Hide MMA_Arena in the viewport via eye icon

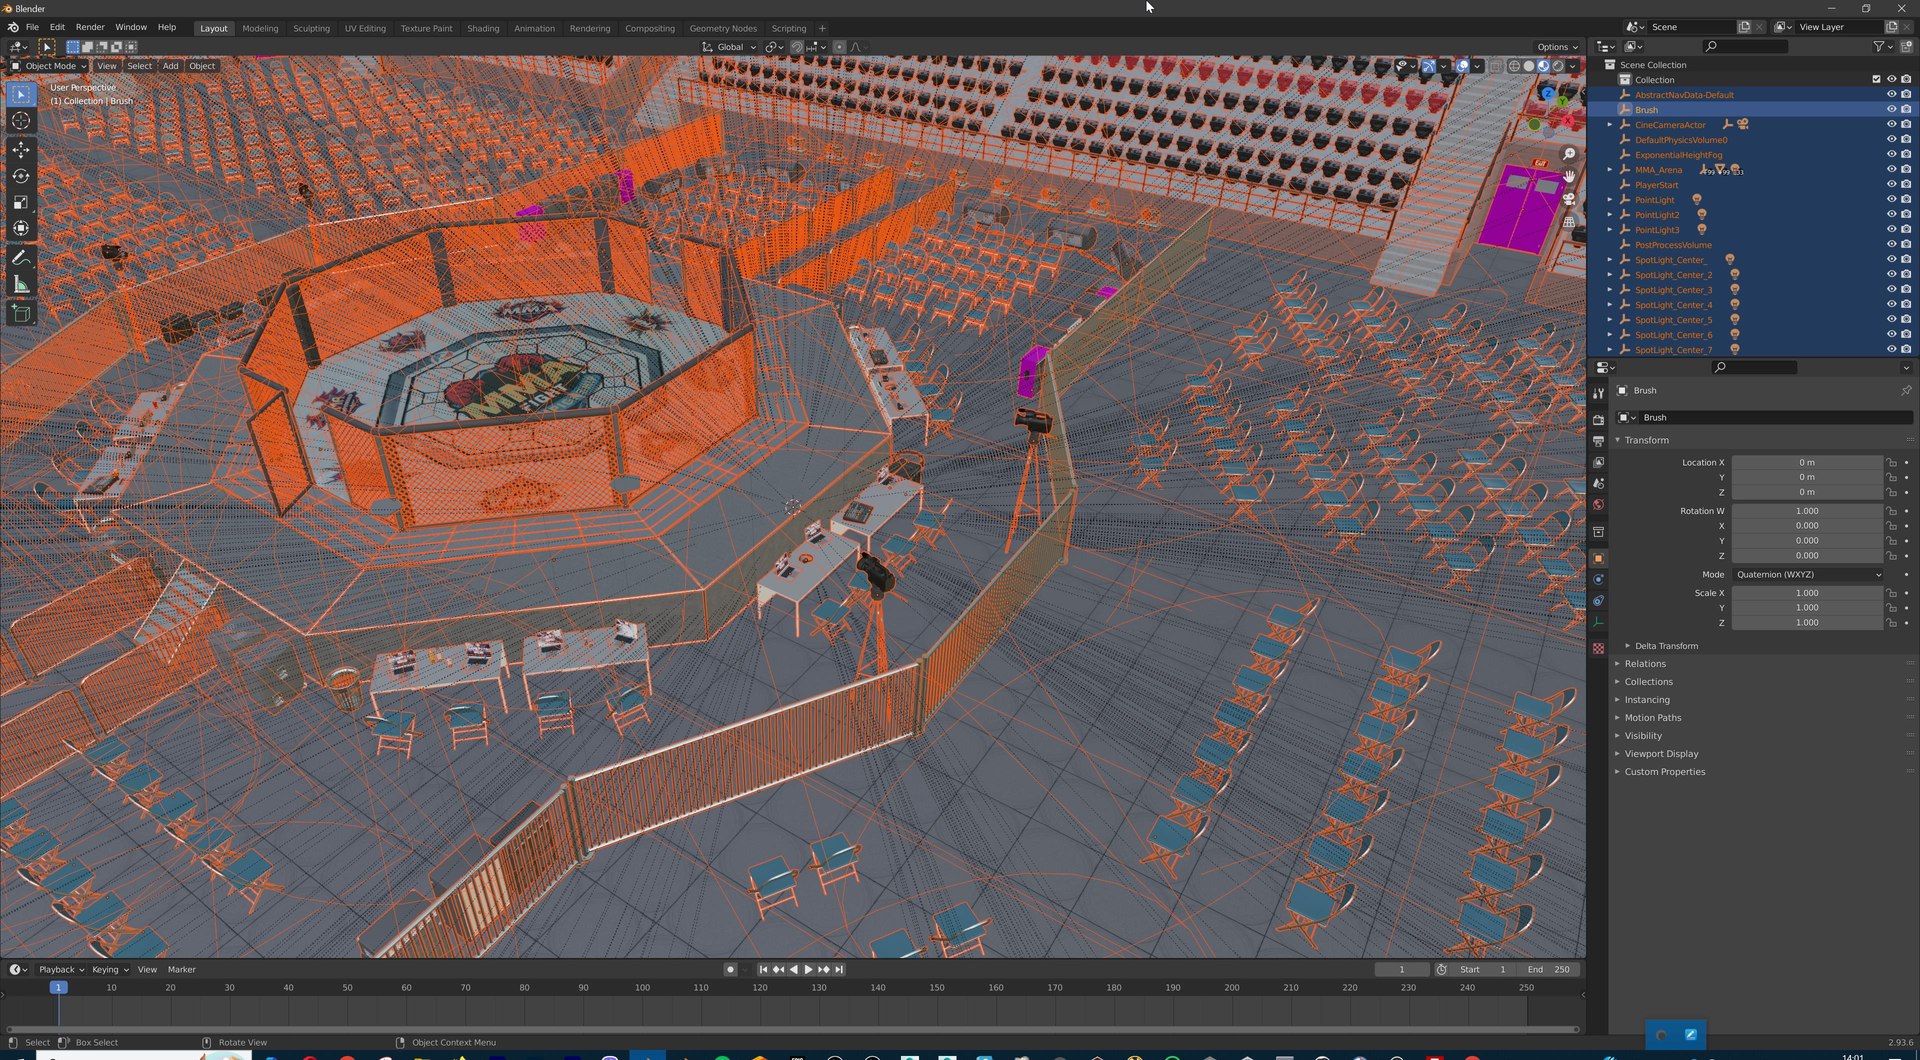pos(1891,170)
